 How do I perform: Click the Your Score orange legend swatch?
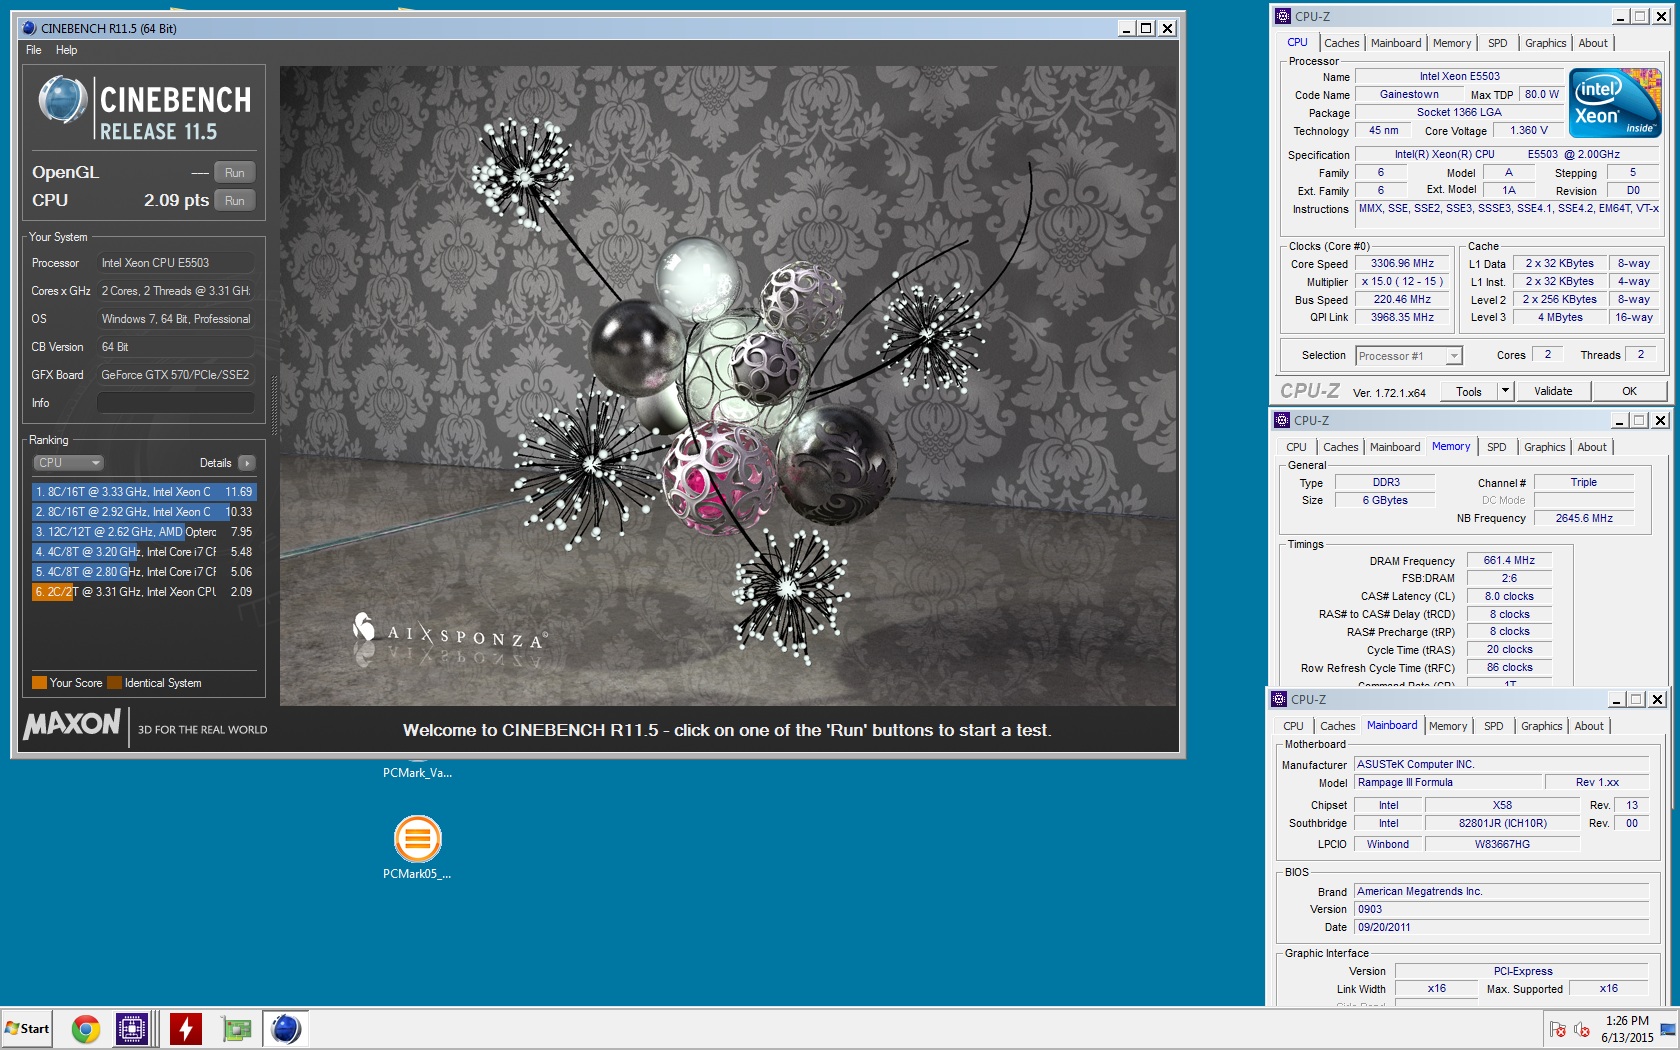(40, 683)
